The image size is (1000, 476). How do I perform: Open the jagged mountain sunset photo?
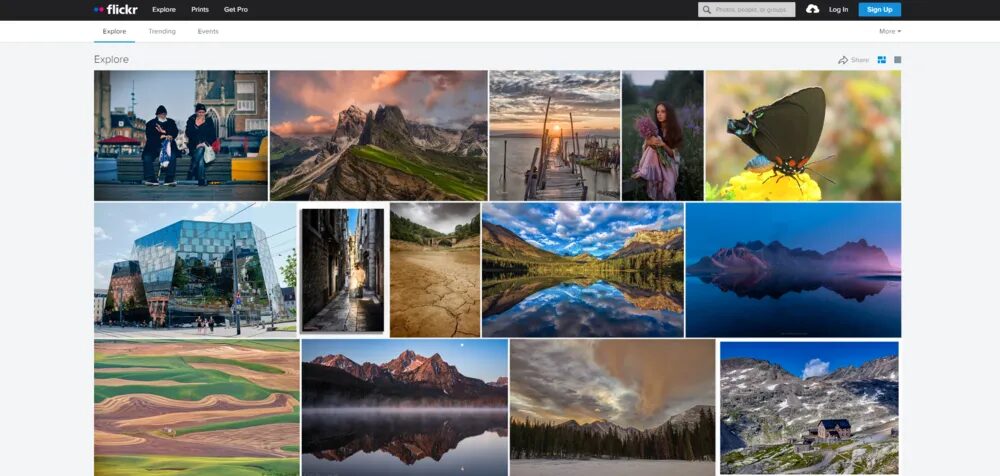coord(378,135)
